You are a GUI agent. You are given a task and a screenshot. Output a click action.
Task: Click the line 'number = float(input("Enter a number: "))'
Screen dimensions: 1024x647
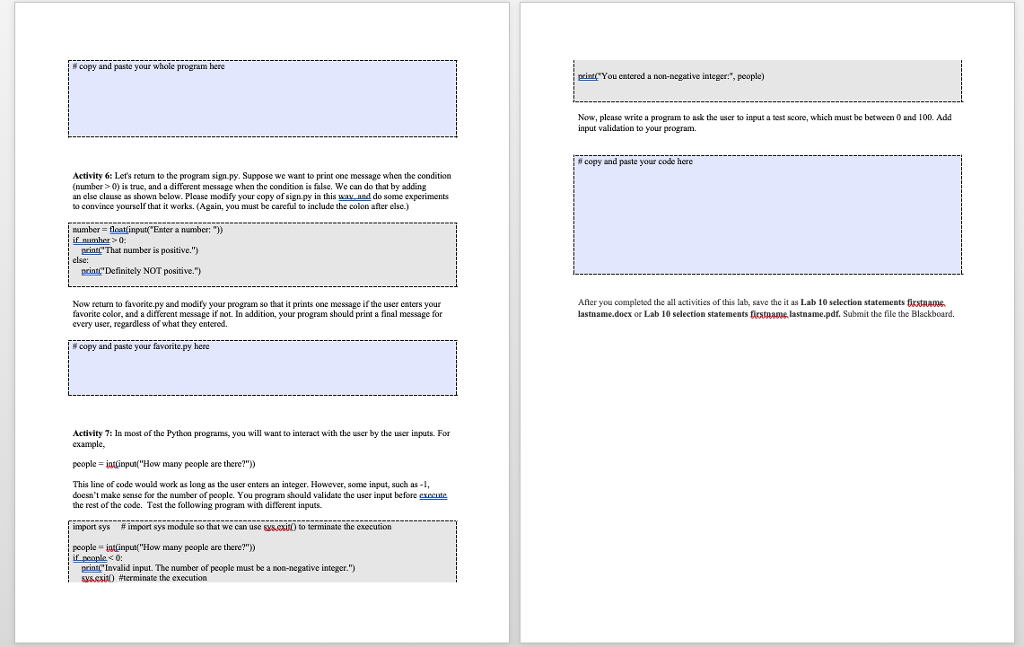click(x=148, y=230)
